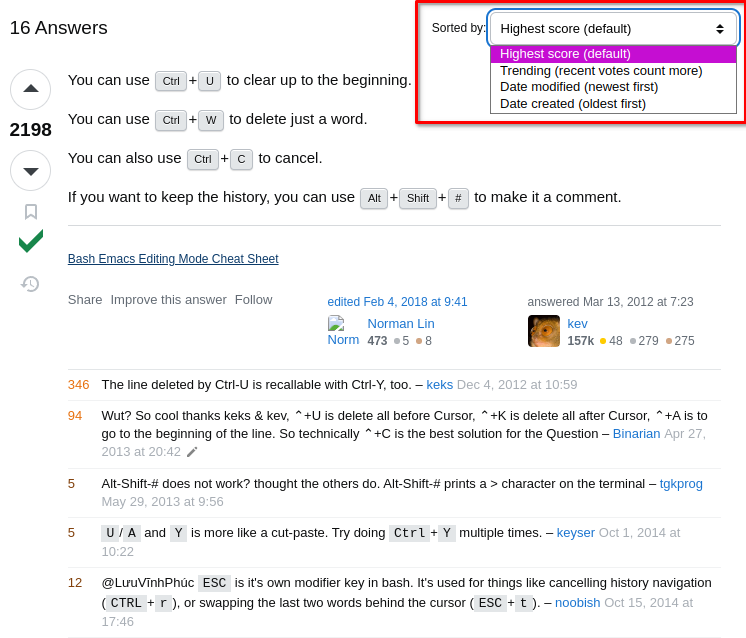This screenshot has width=746, height=638.
Task: Click Improve this answer
Action: 168,300
